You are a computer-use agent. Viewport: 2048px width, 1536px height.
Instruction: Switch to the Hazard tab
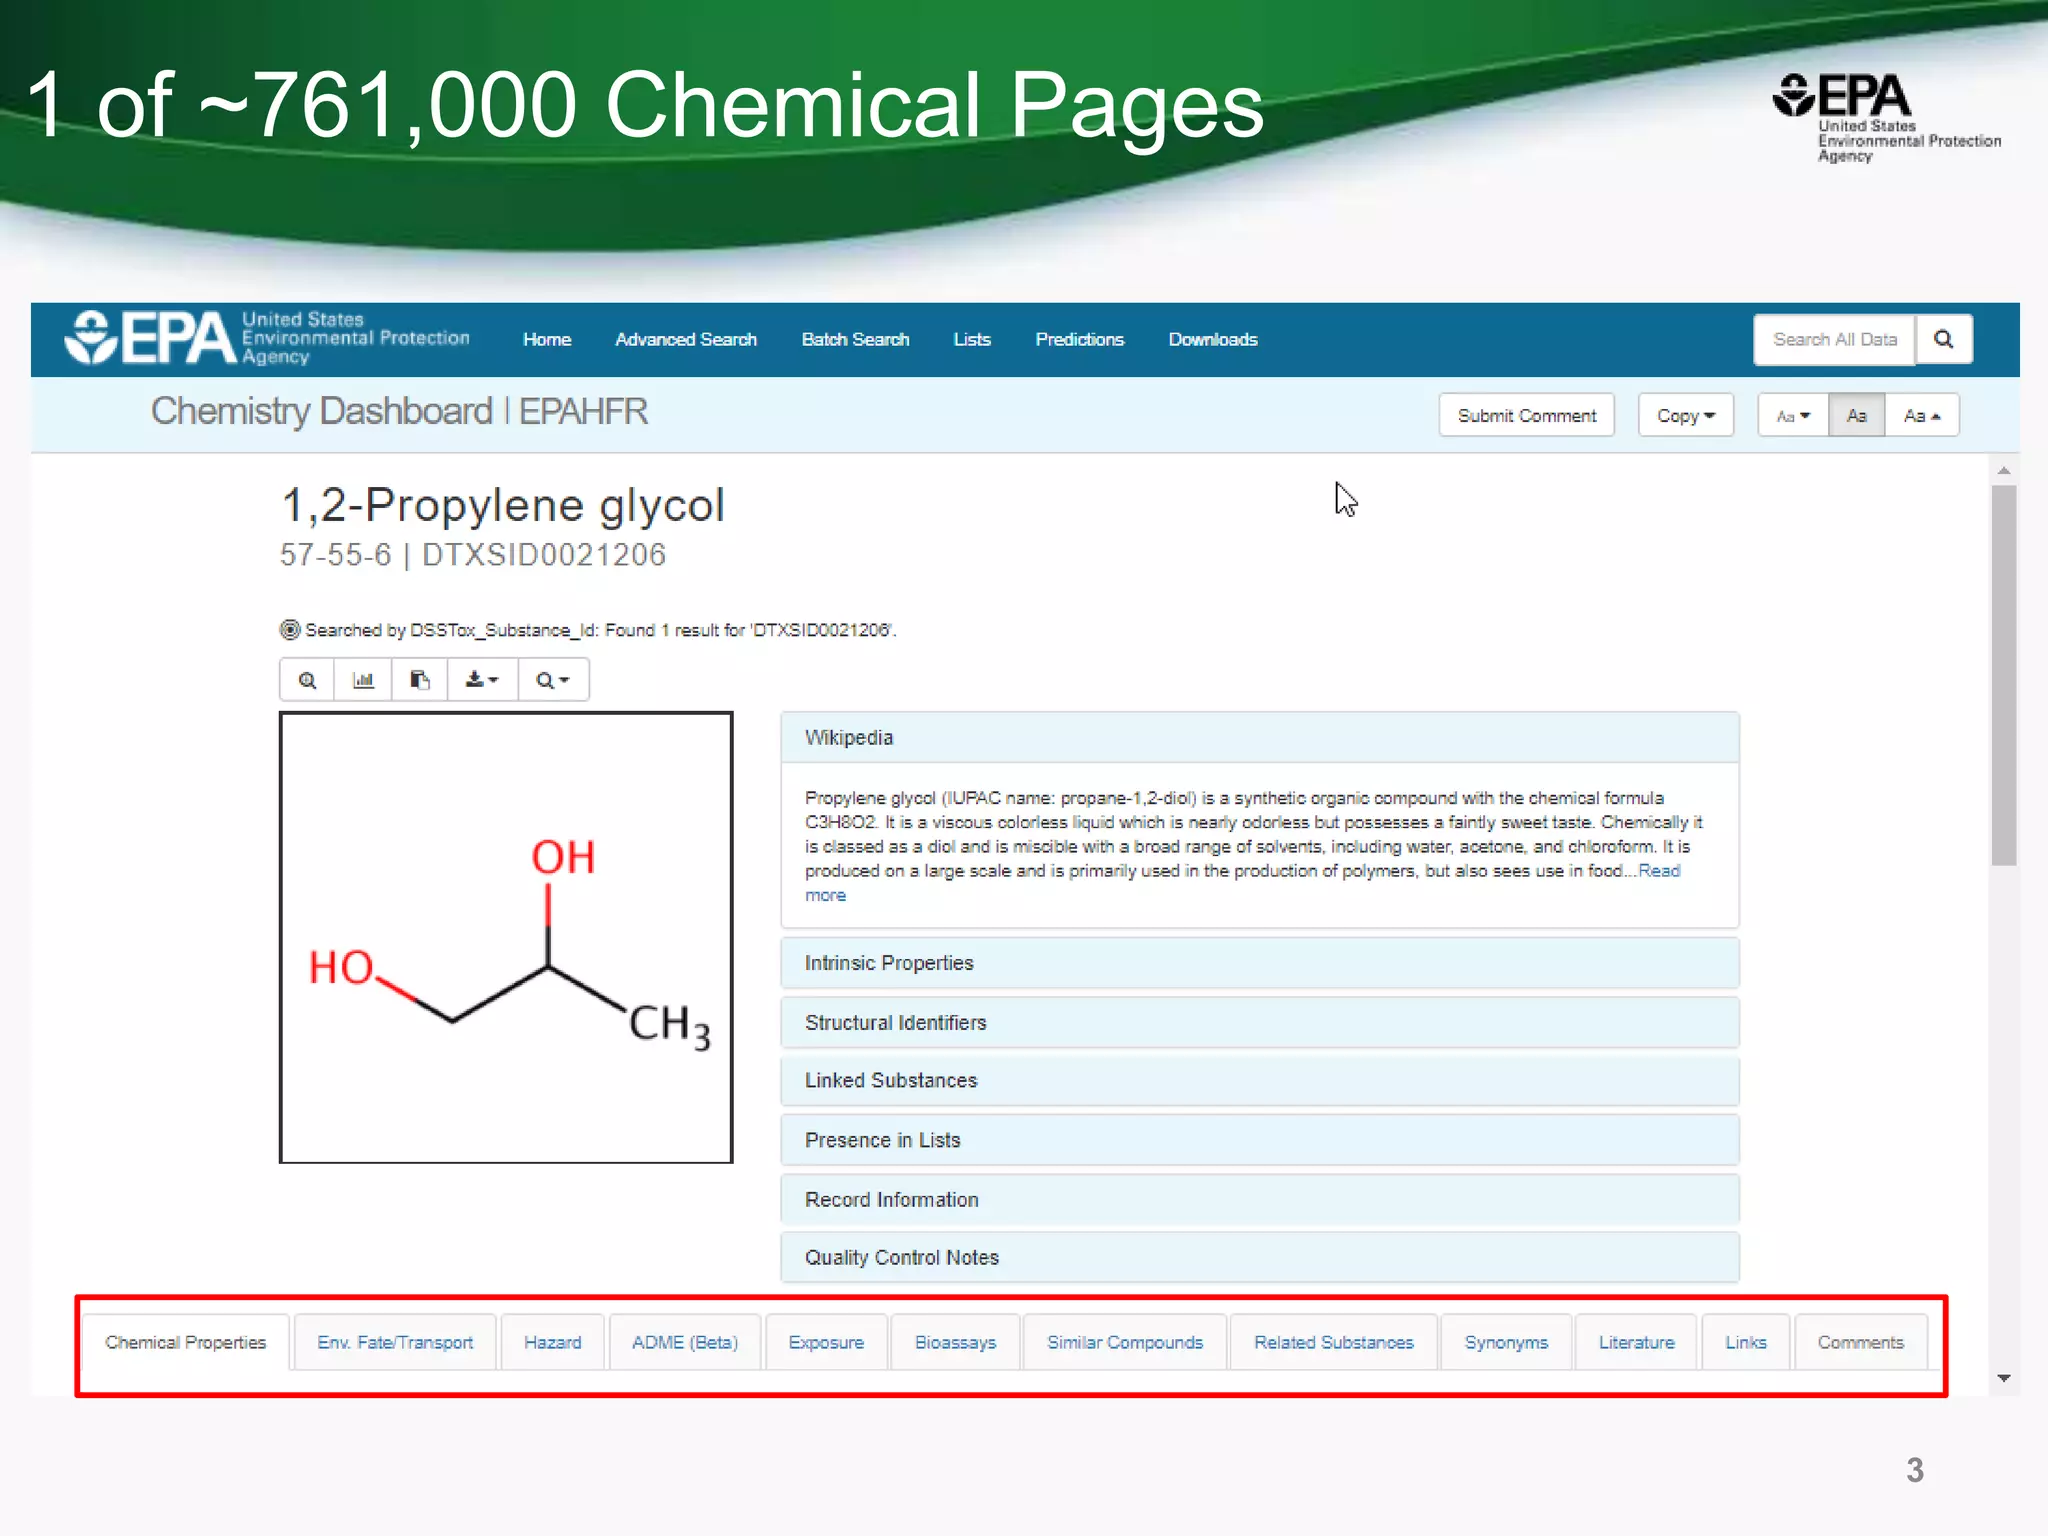(x=552, y=1342)
